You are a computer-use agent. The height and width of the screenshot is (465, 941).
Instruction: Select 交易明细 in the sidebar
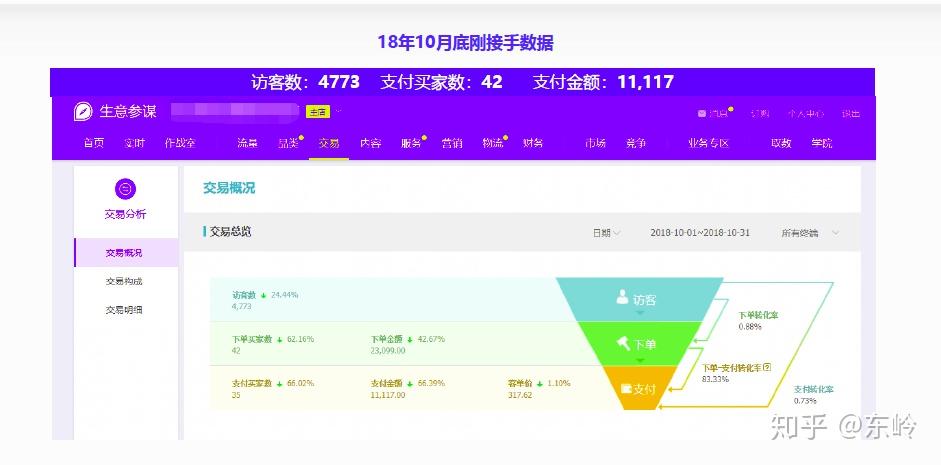(x=124, y=310)
